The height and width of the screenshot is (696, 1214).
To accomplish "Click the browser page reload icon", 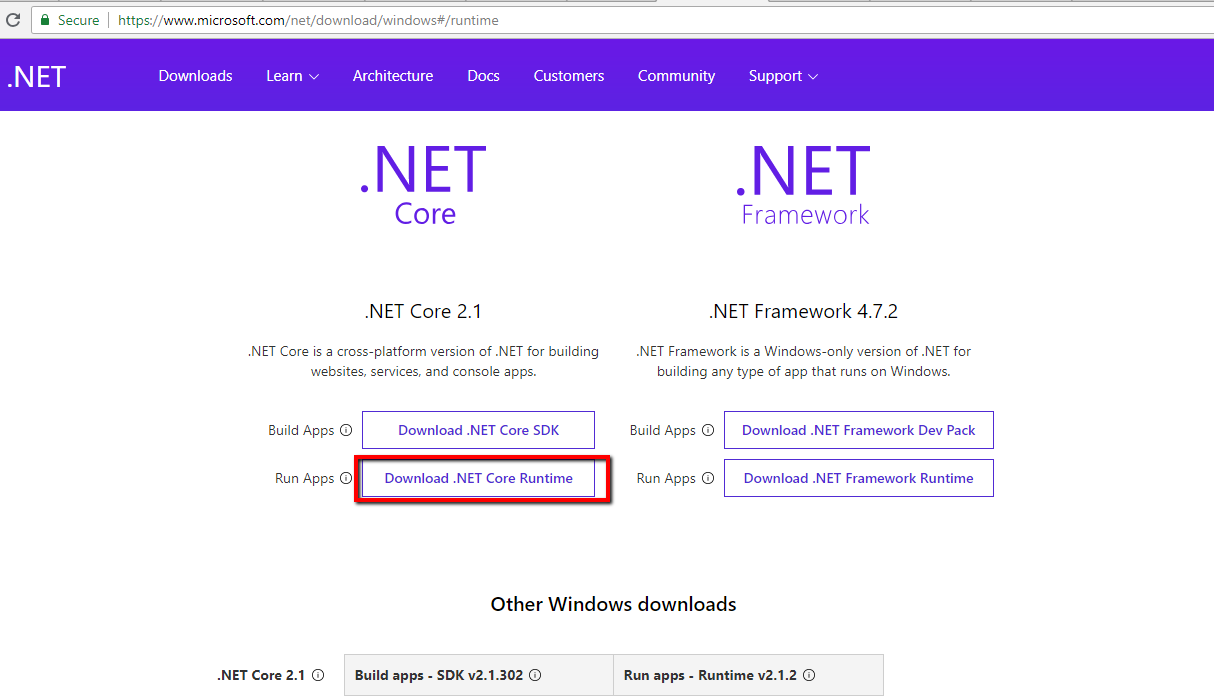I will 13,19.
